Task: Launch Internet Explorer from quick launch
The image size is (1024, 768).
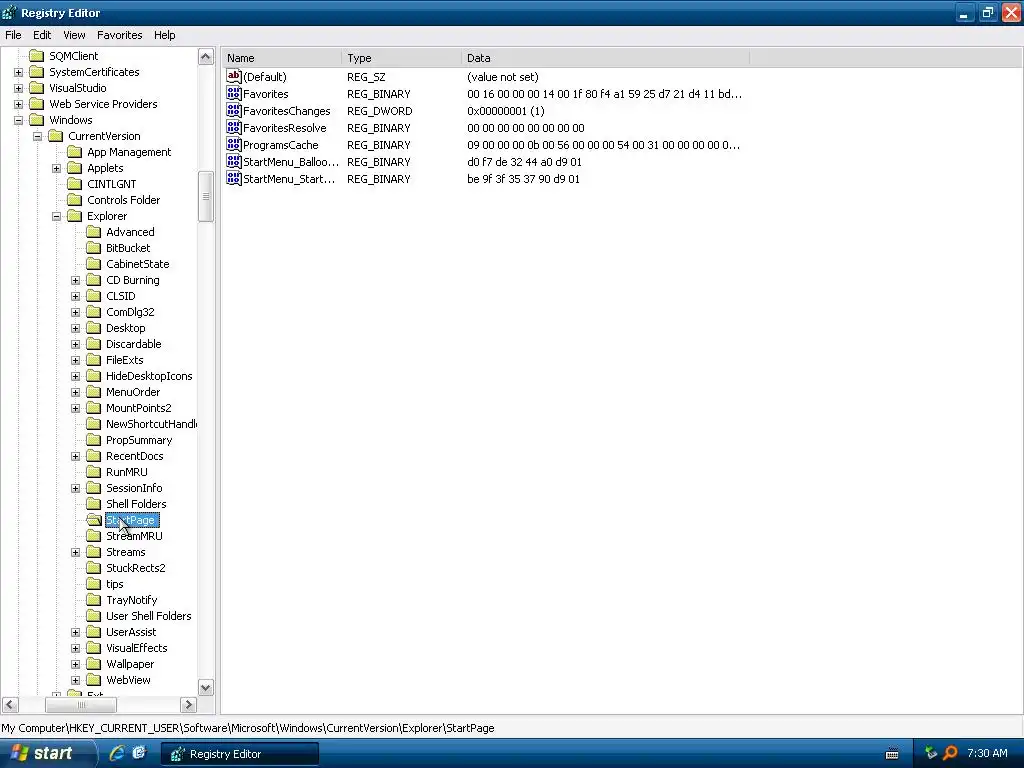Action: [117, 753]
